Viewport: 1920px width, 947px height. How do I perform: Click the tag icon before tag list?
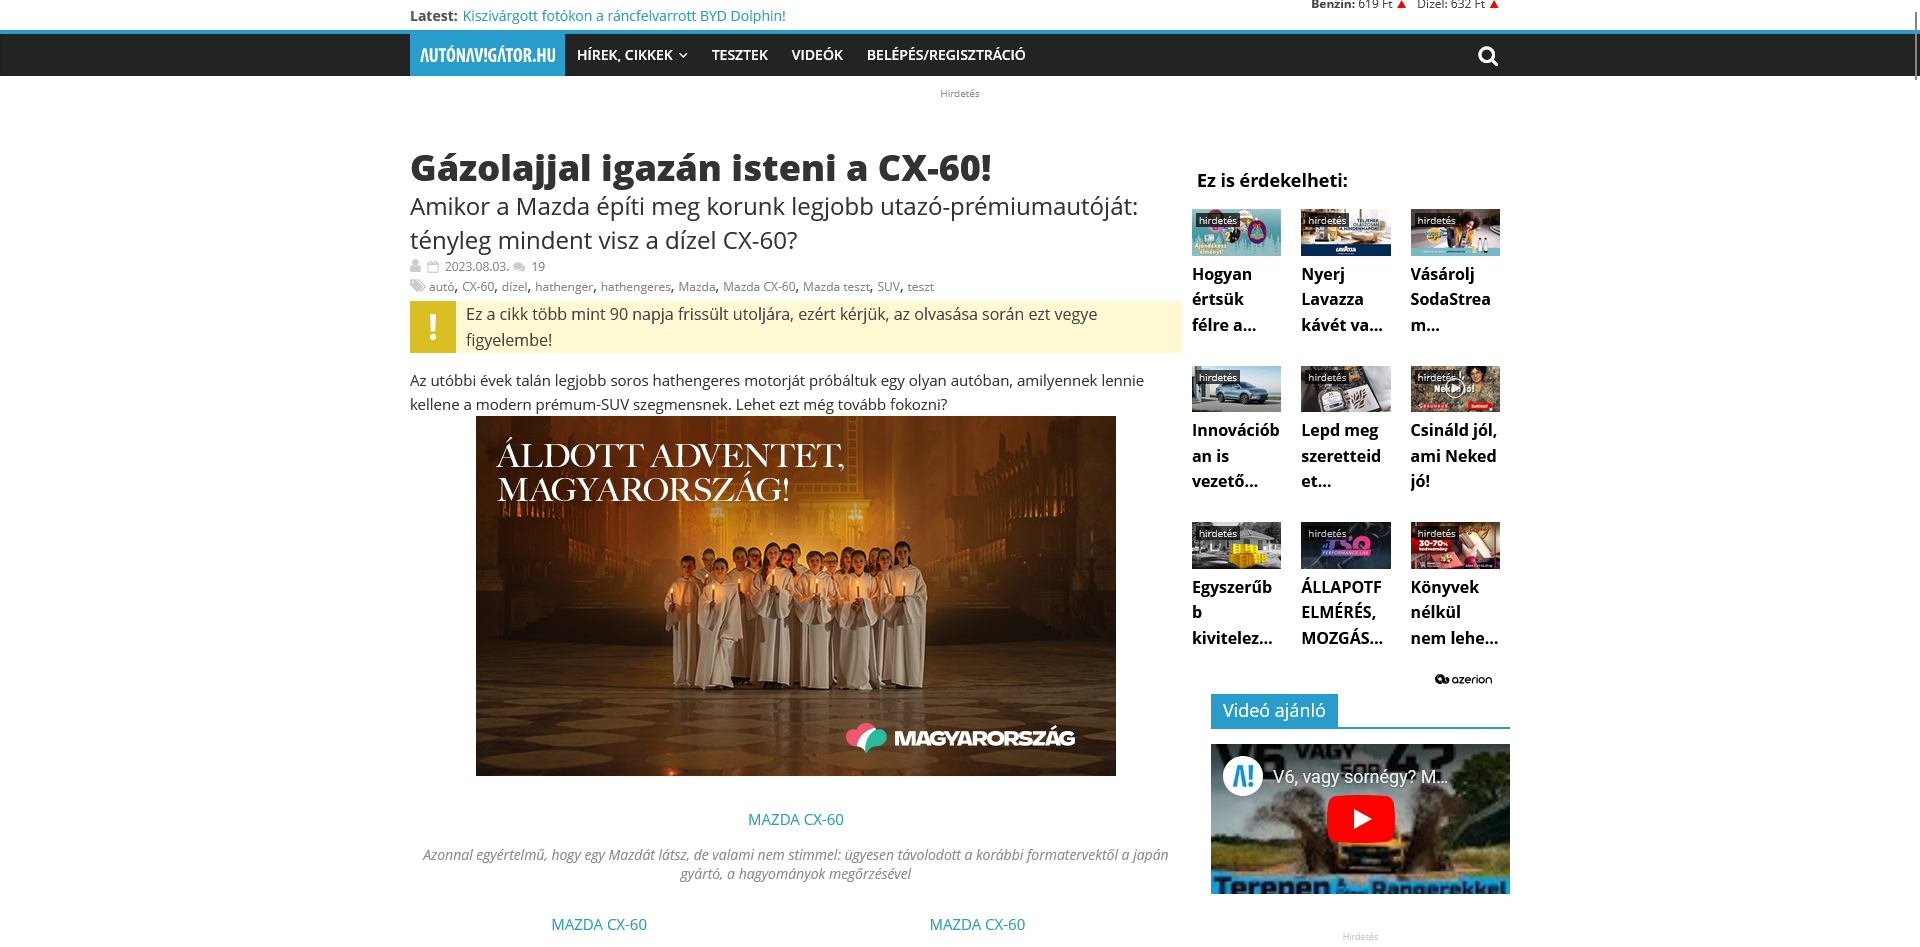[x=417, y=286]
